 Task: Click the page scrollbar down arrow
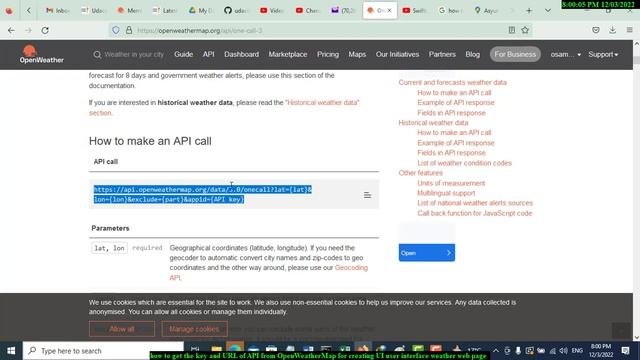point(636,338)
